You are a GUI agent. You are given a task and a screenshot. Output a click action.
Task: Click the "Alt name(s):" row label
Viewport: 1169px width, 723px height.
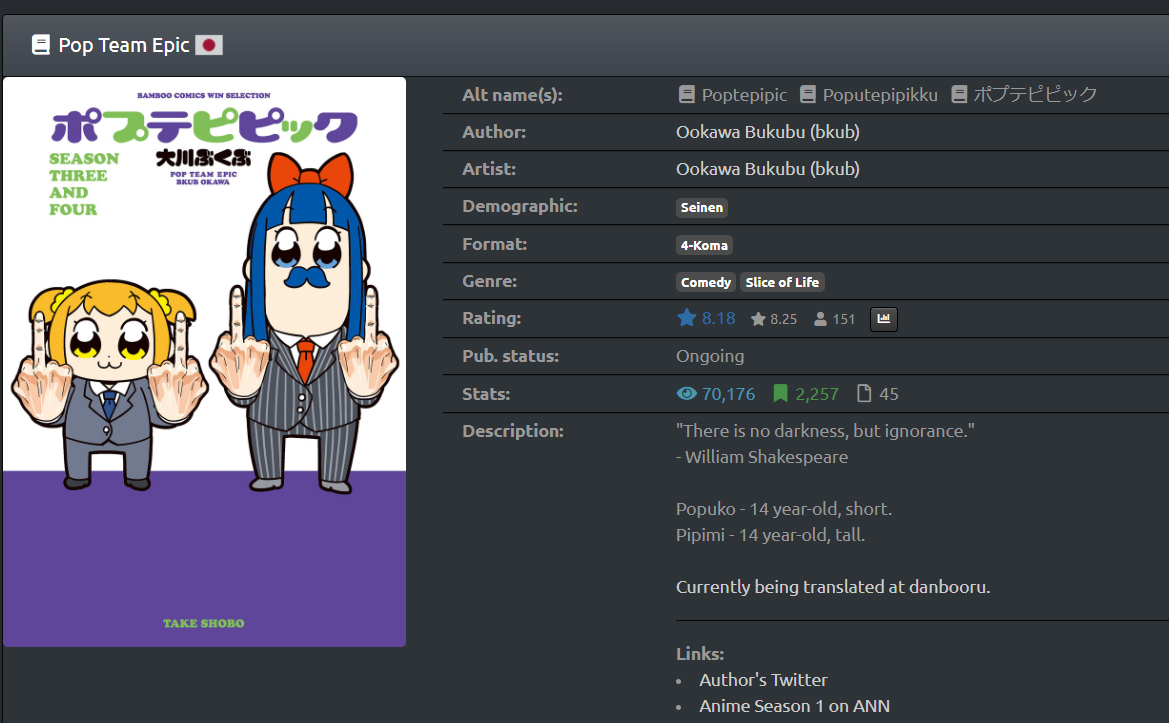(512, 95)
